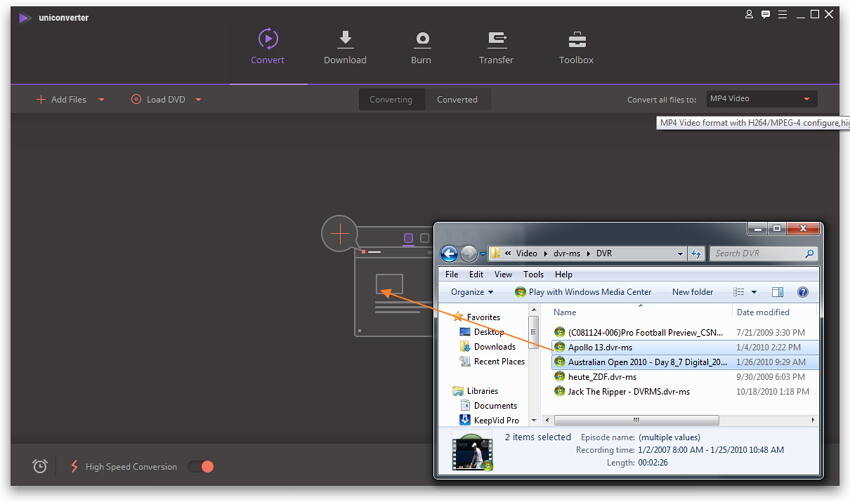Image resolution: width=850 pixels, height=502 pixels.
Task: Toggle the High Speed Conversion switch
Action: (201, 466)
